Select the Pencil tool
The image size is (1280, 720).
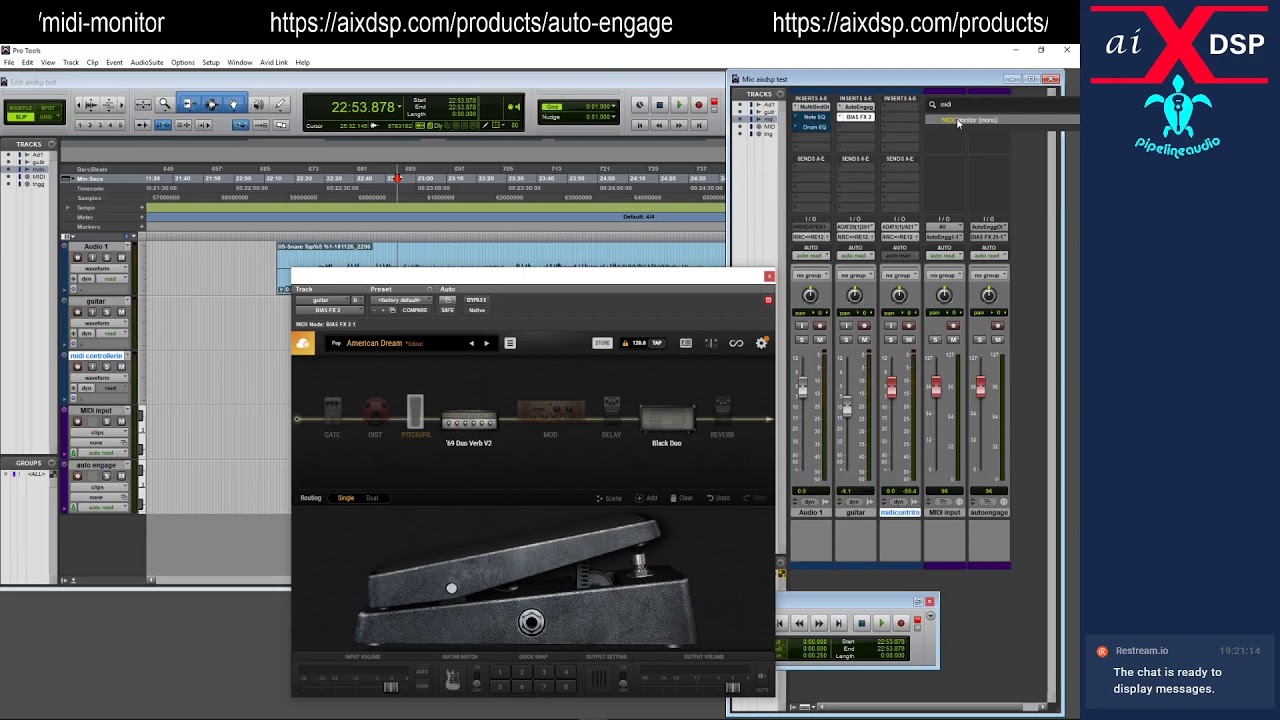coord(280,104)
